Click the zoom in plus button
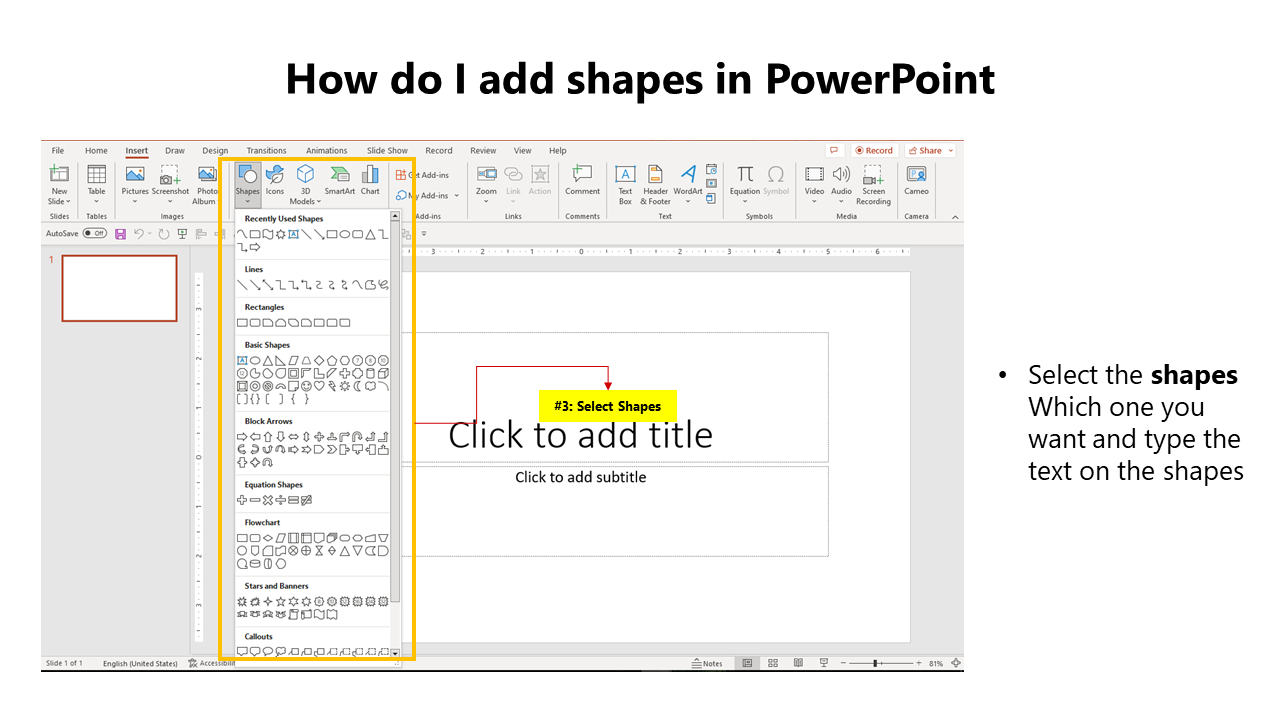 [919, 663]
